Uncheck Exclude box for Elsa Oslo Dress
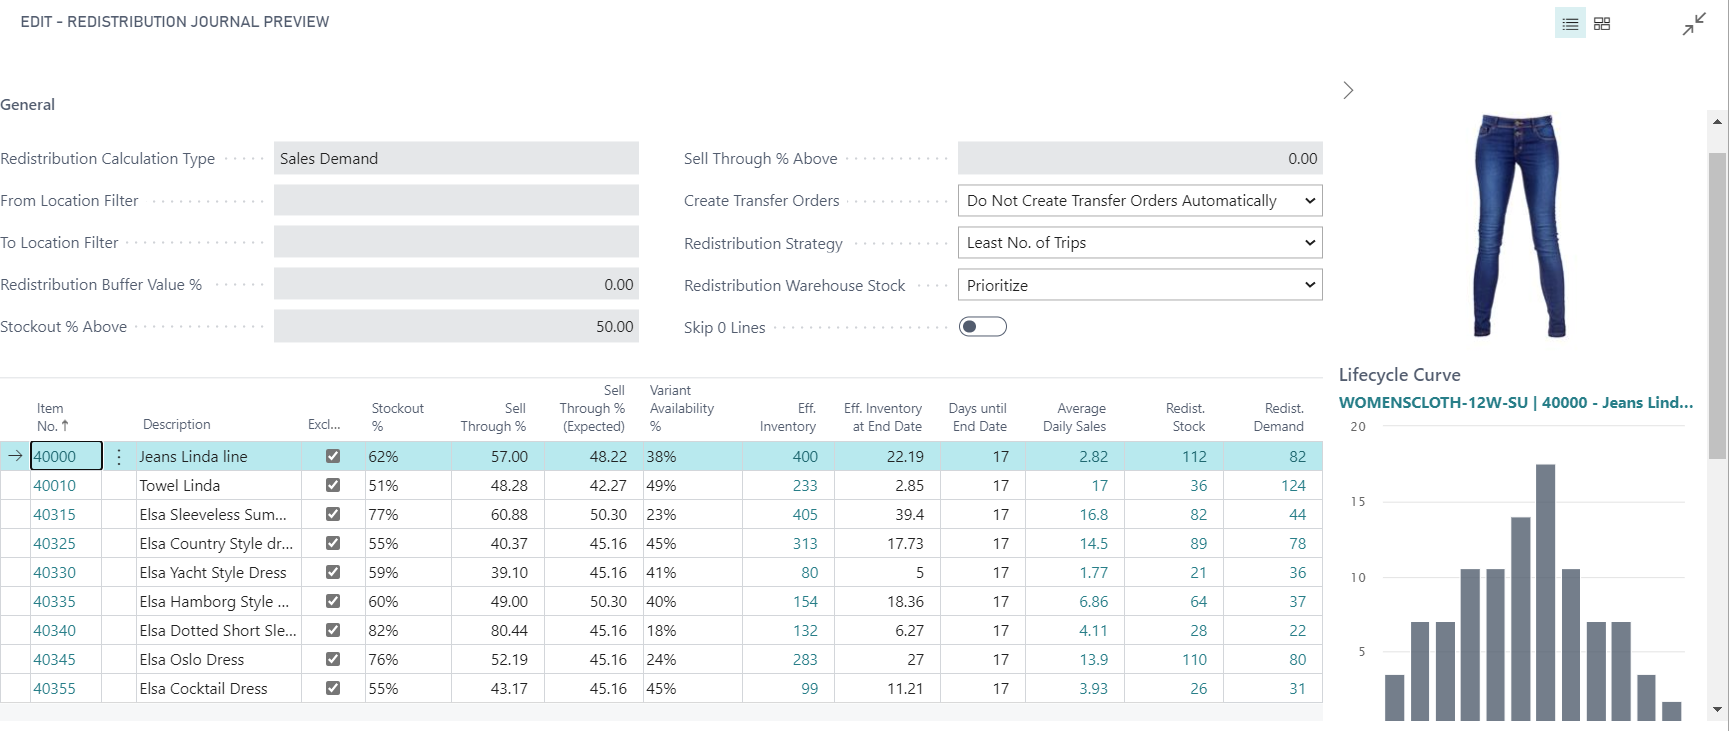 pyautogui.click(x=333, y=659)
